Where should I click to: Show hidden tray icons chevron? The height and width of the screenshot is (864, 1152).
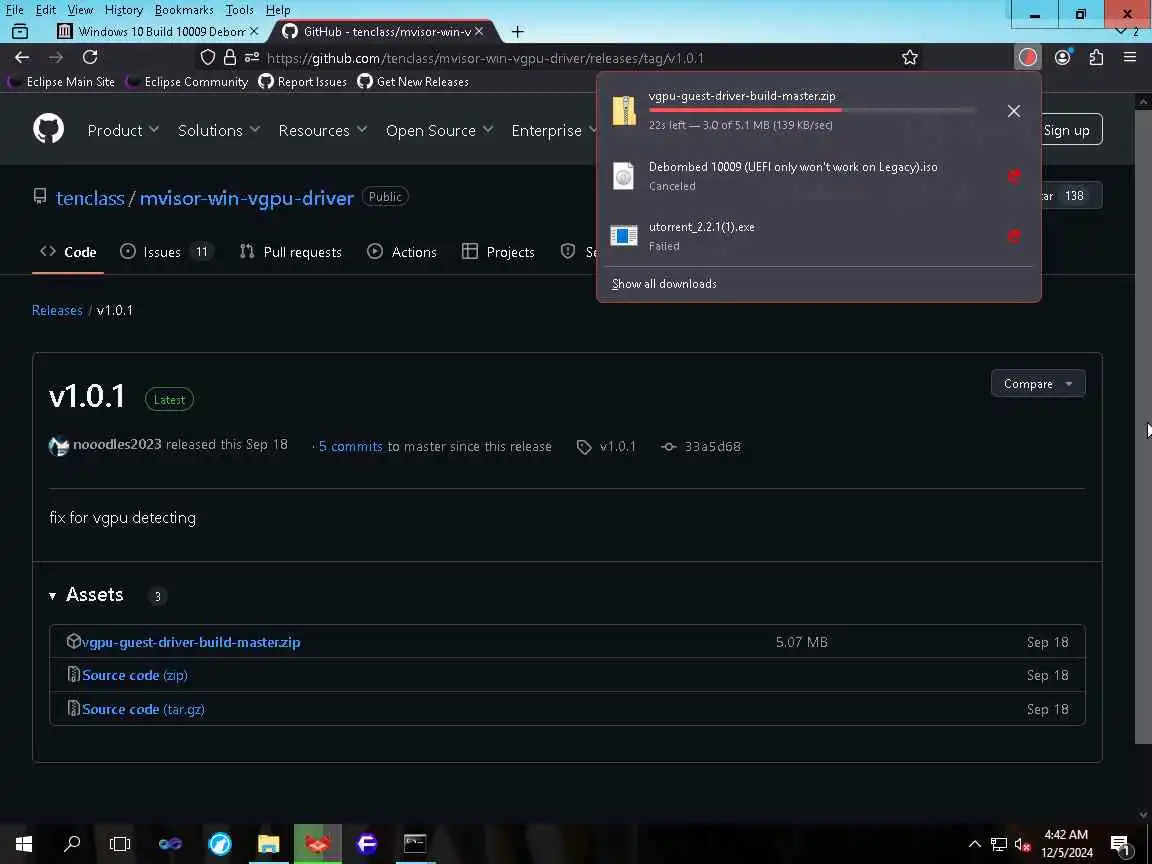(975, 844)
